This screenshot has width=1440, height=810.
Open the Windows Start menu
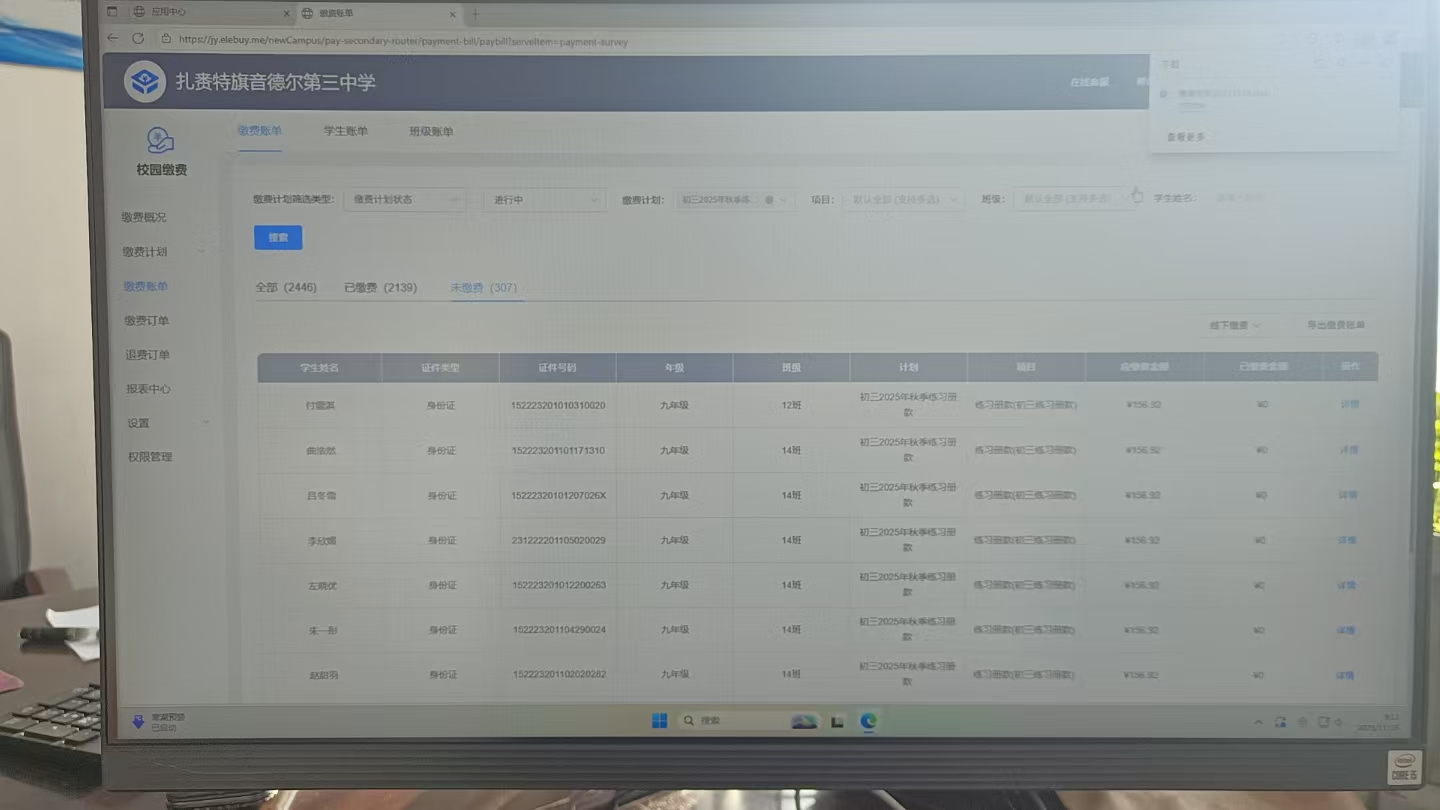click(x=660, y=721)
